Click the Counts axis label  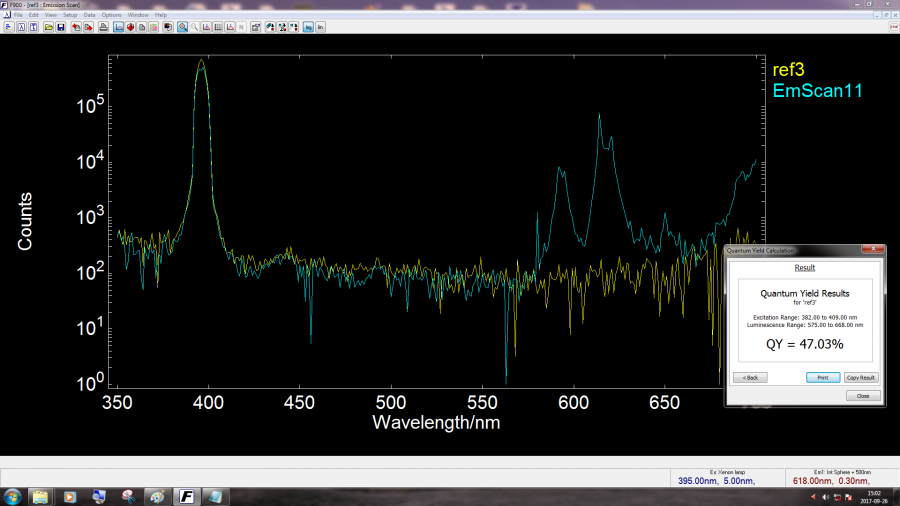[25, 221]
